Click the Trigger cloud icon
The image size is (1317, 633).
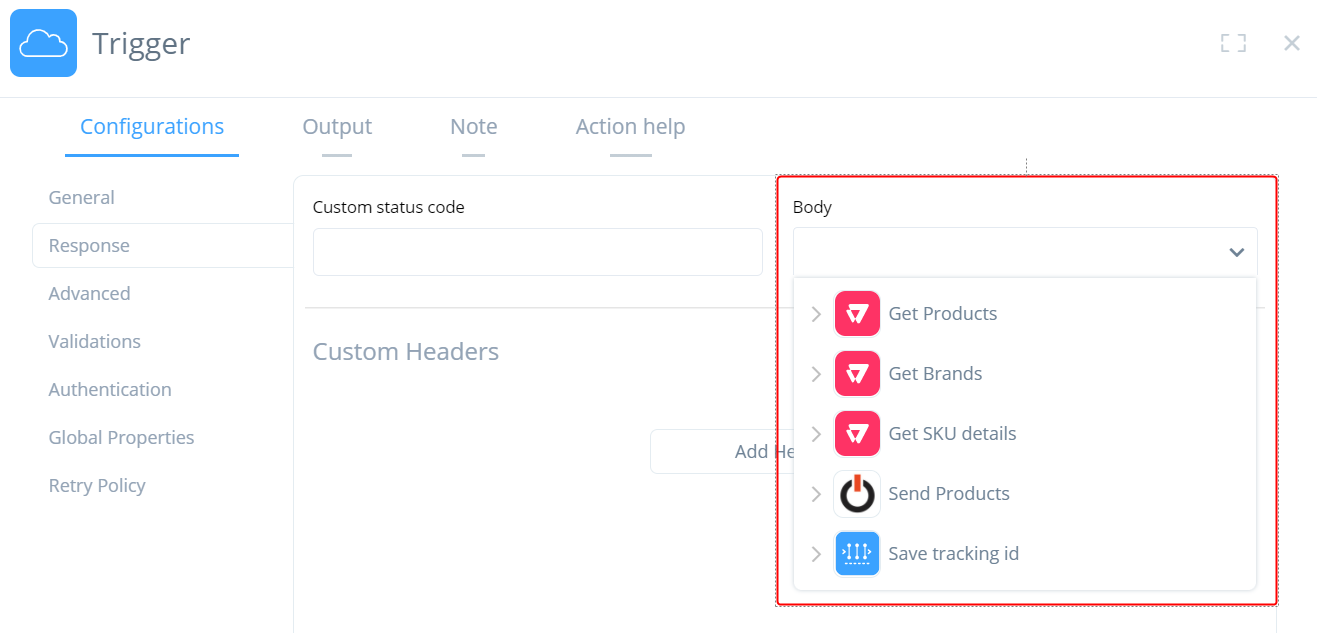tap(43, 43)
